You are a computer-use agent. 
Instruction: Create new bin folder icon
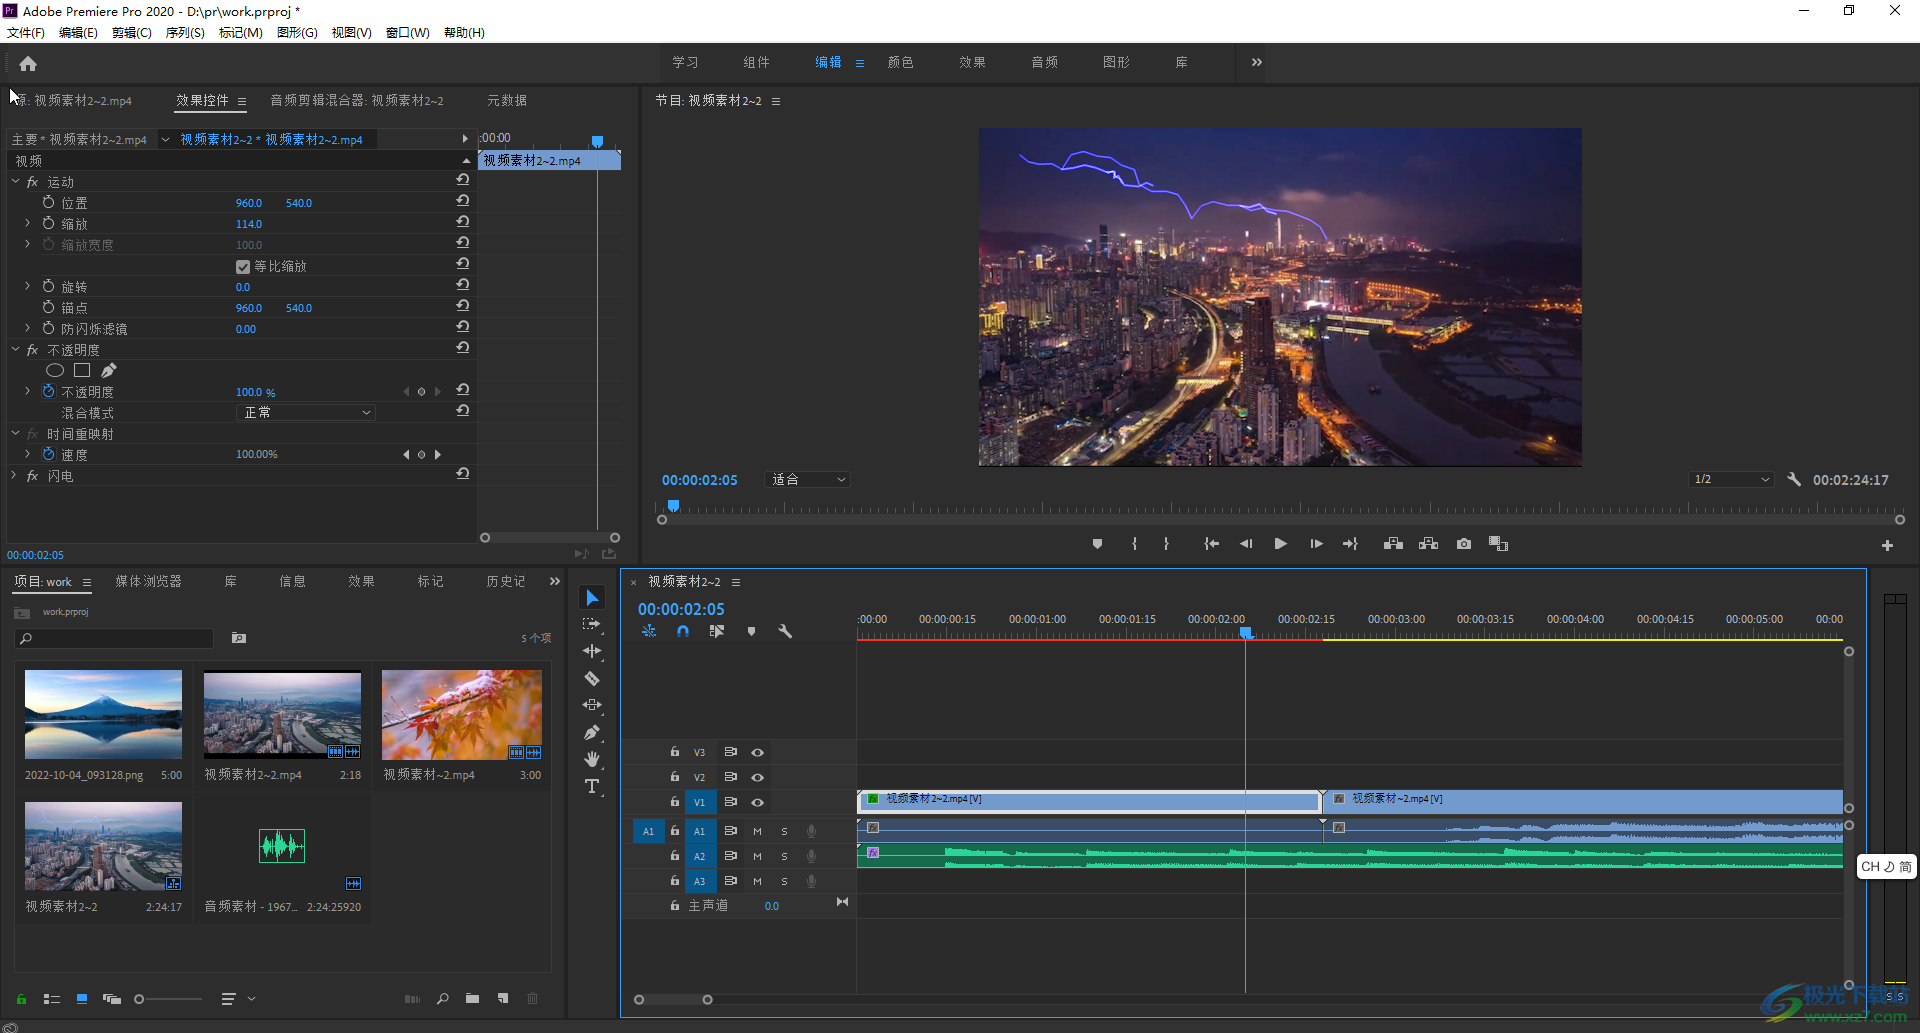472,998
